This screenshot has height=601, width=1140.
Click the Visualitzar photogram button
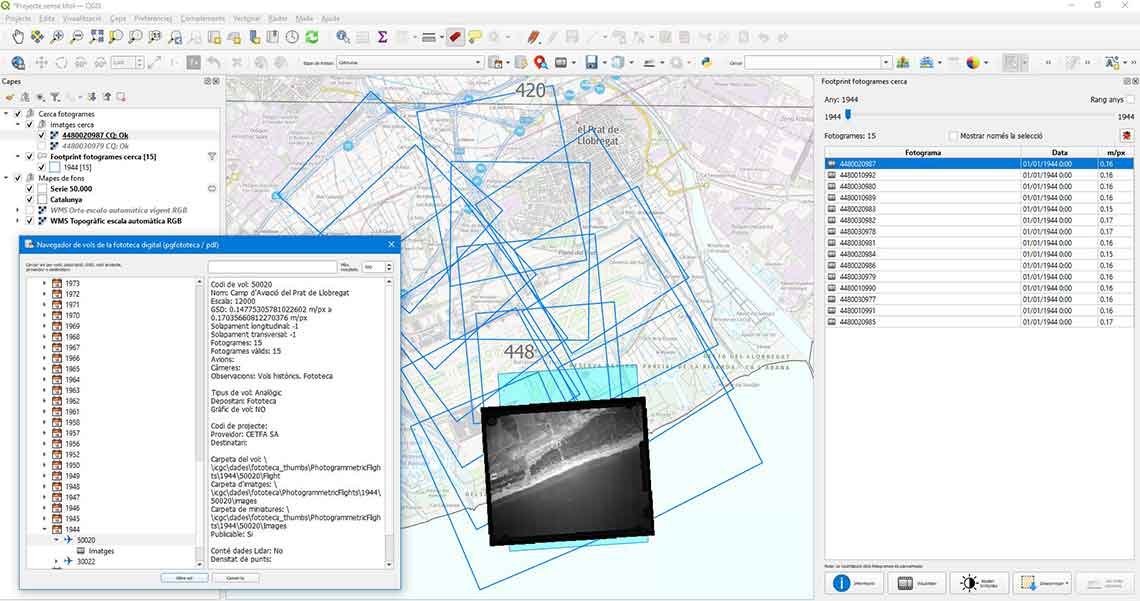click(917, 583)
